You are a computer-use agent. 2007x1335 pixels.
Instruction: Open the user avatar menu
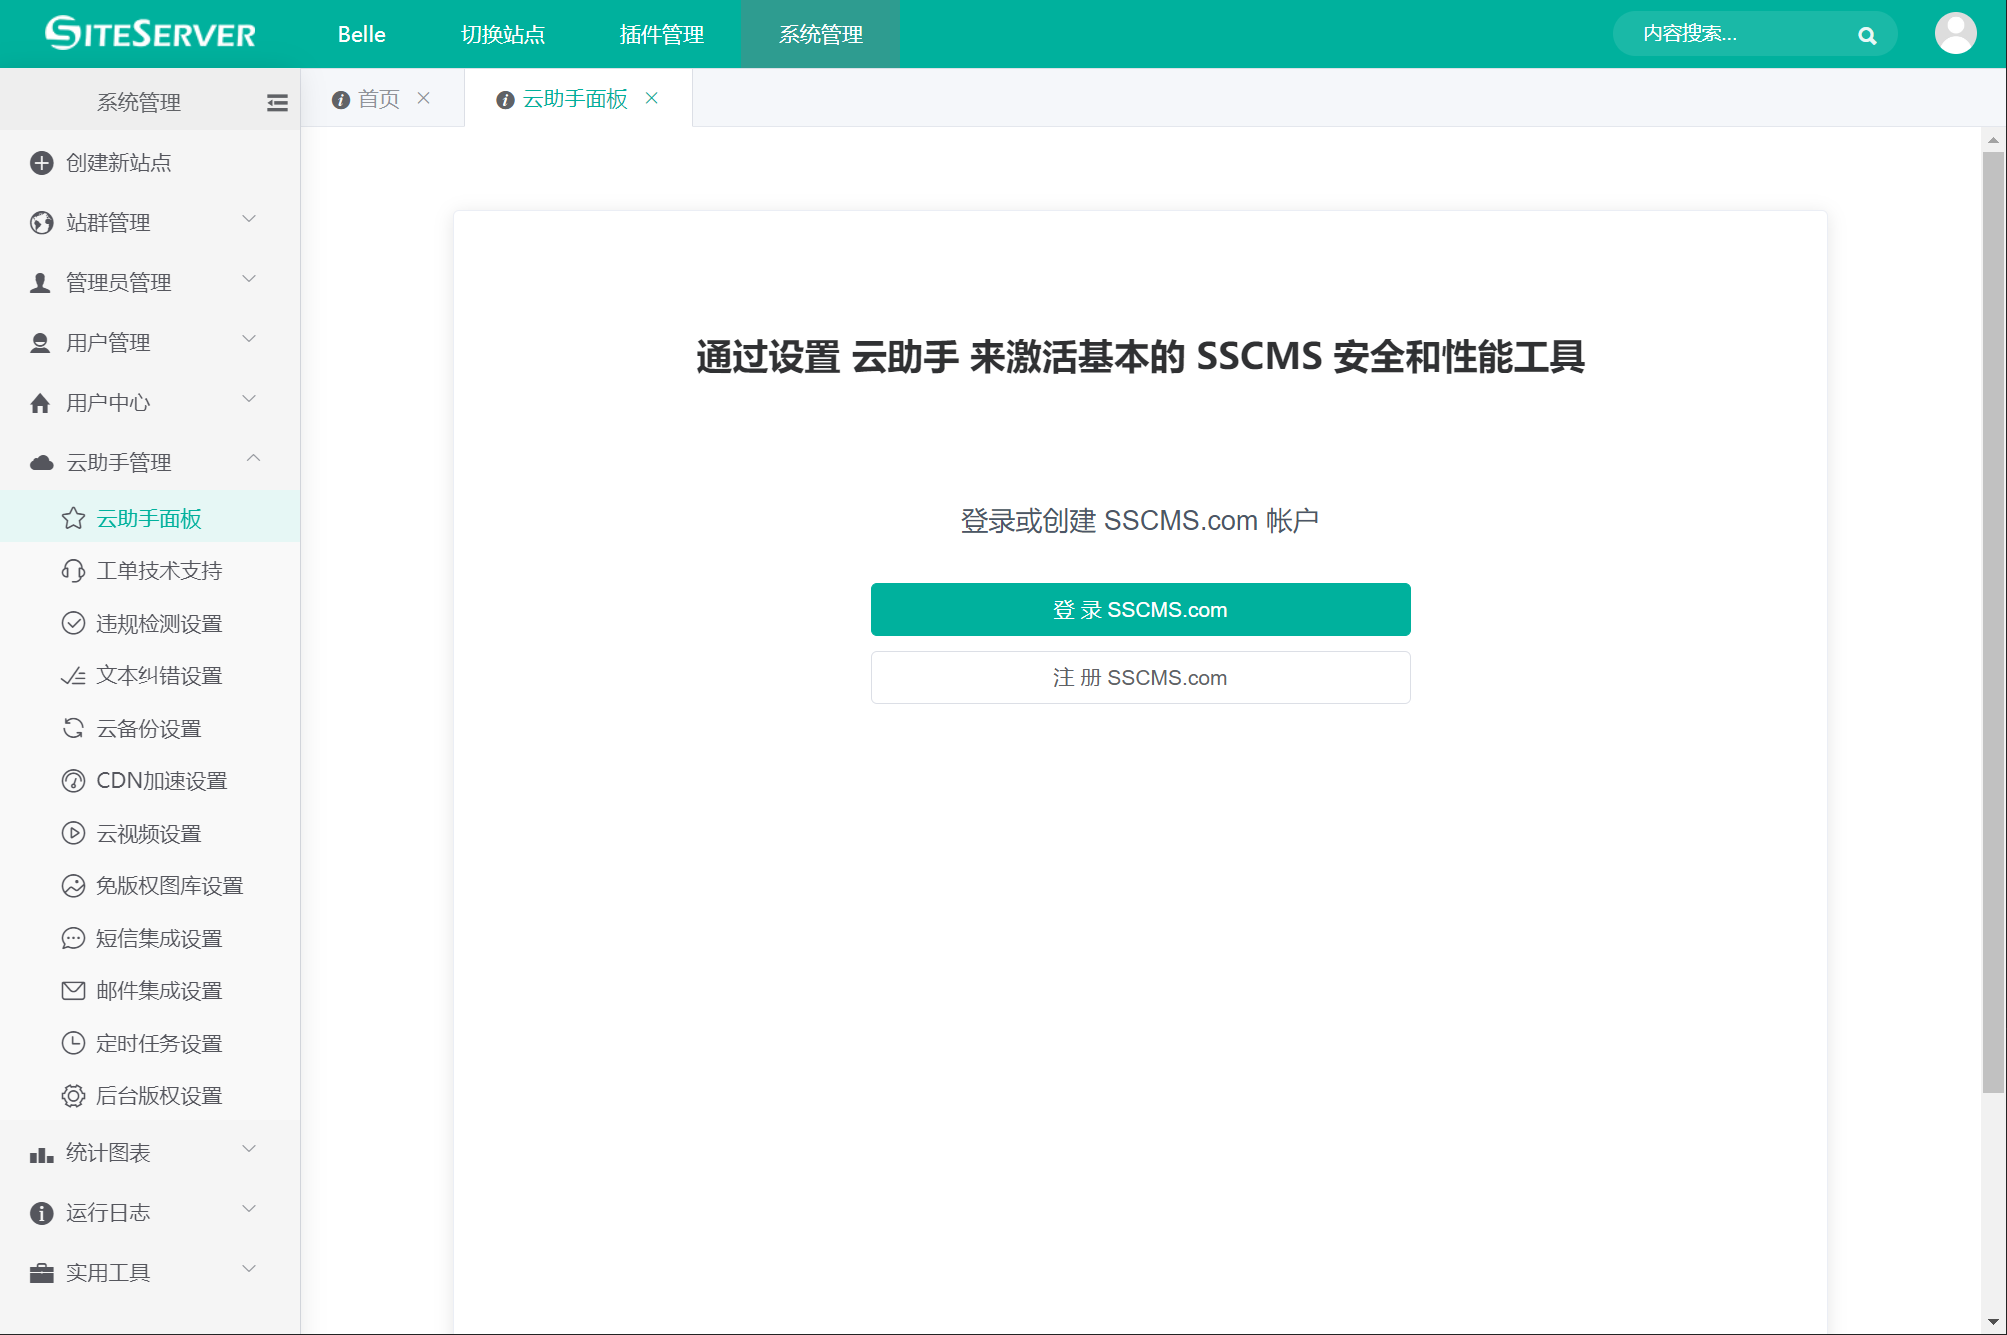click(1954, 34)
